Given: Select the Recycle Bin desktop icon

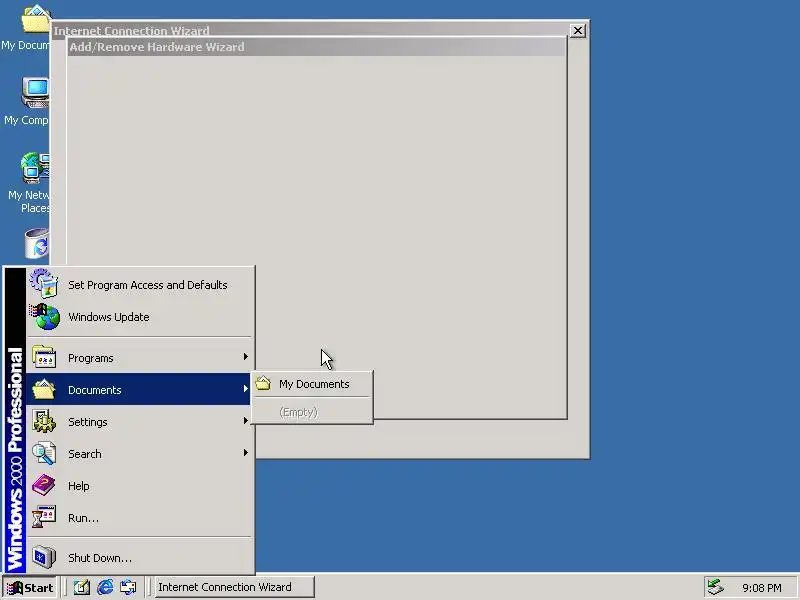Looking at the screenshot, I should click(37, 243).
